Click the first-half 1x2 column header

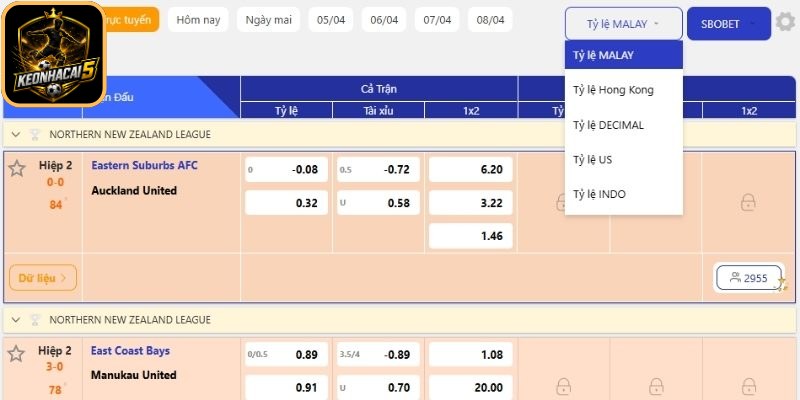pos(748,111)
